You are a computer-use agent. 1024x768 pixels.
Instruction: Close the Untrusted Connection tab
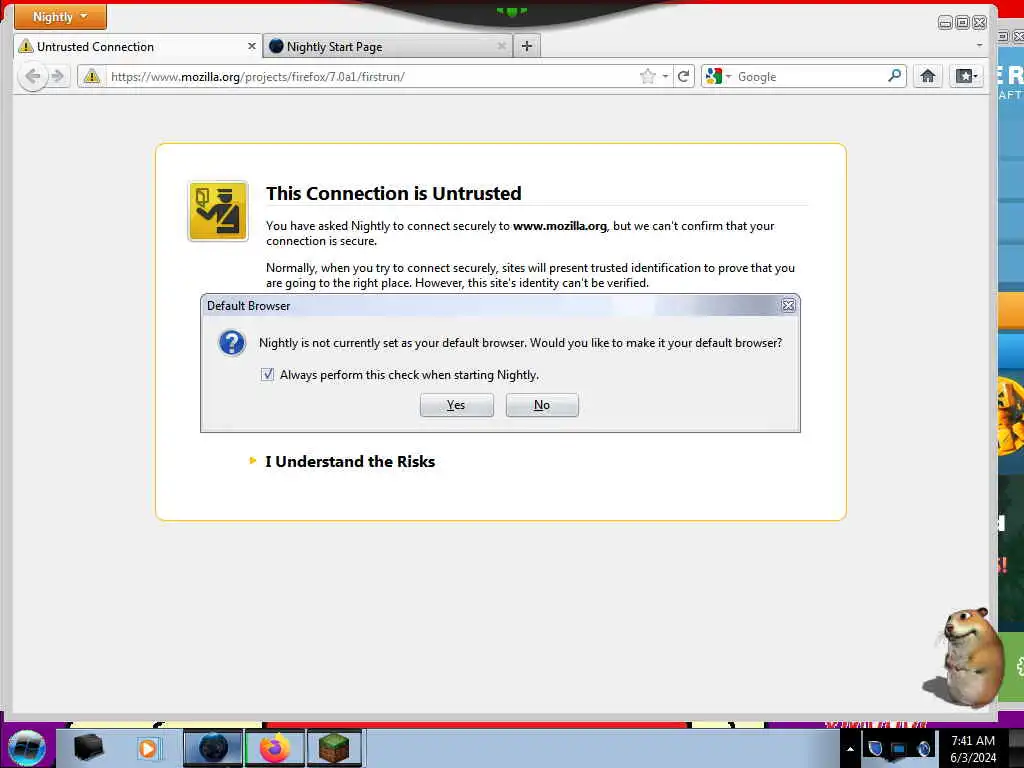click(x=251, y=46)
